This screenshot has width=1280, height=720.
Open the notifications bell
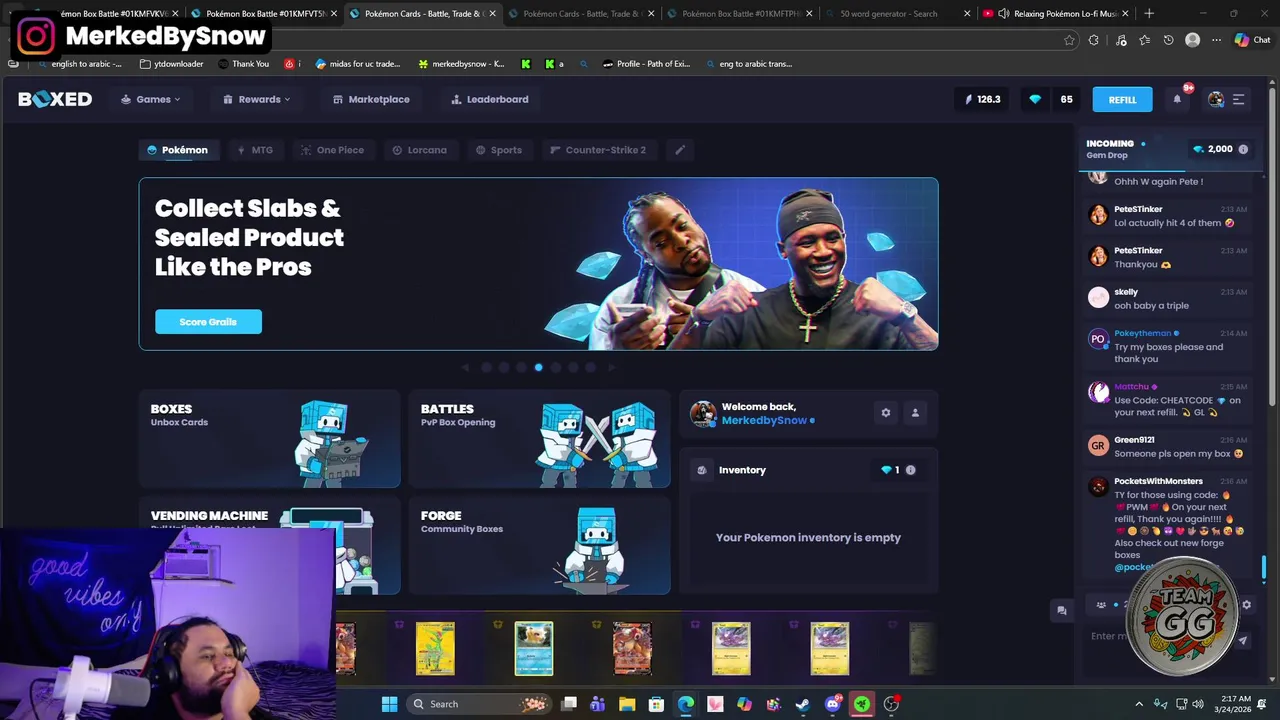click(1177, 99)
